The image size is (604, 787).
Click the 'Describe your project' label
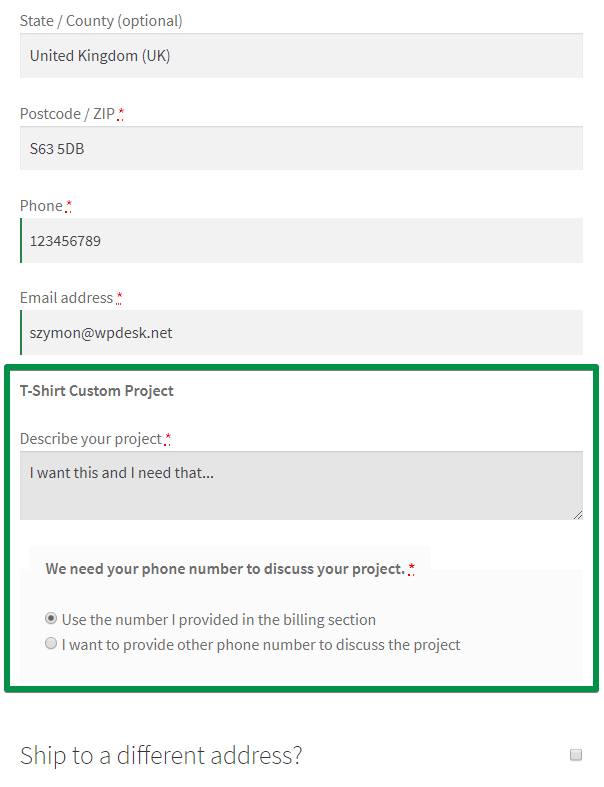(90, 438)
